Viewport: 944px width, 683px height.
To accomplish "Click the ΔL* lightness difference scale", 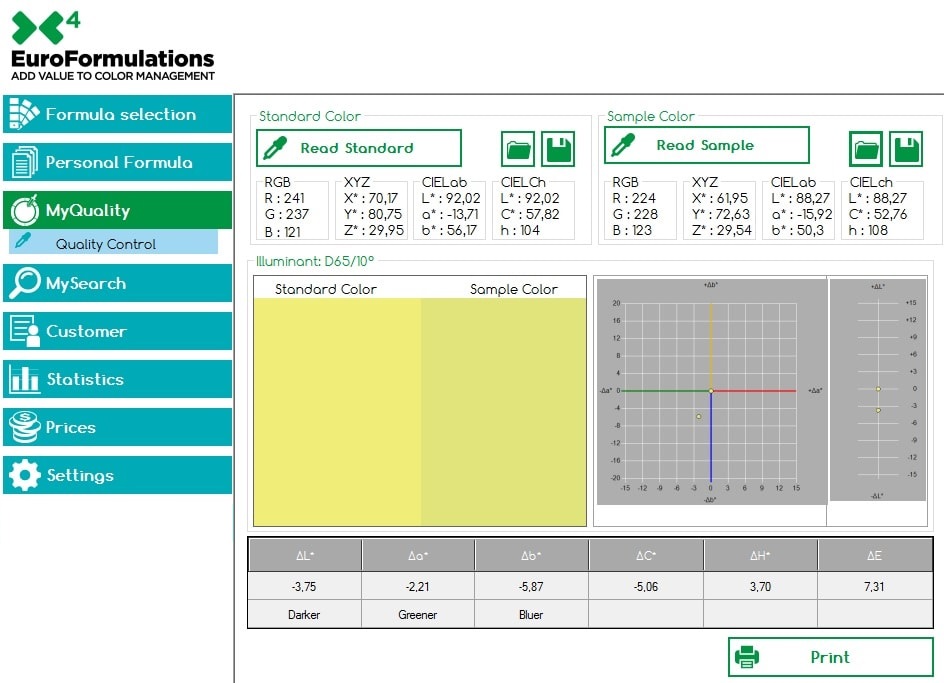I will 878,390.
